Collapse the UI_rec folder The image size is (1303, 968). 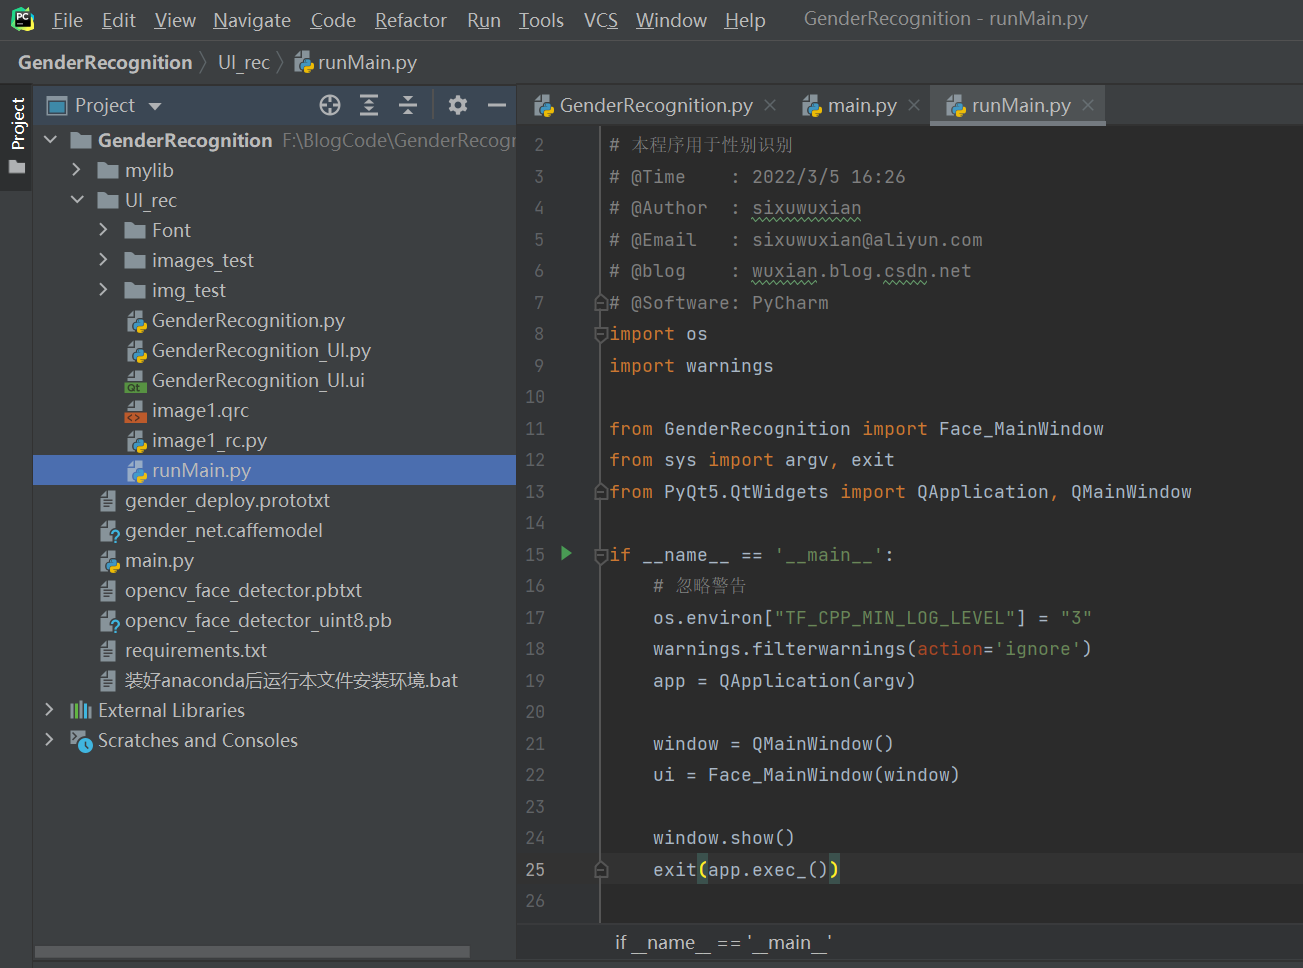77,200
